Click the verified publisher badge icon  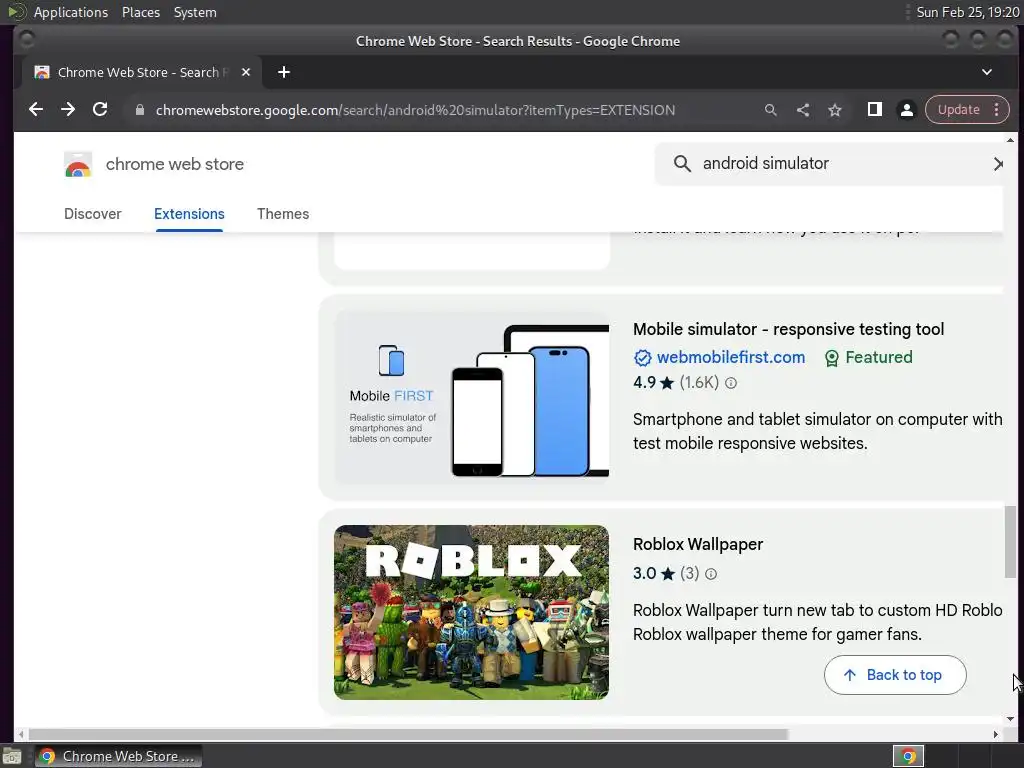click(x=643, y=358)
